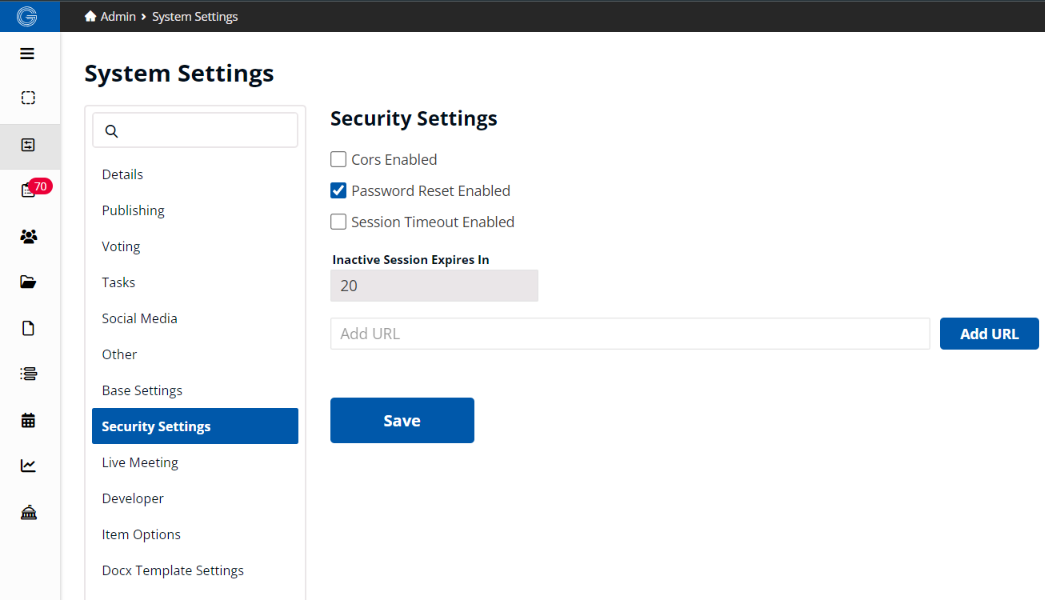Select the Security Settings menu item

point(195,426)
